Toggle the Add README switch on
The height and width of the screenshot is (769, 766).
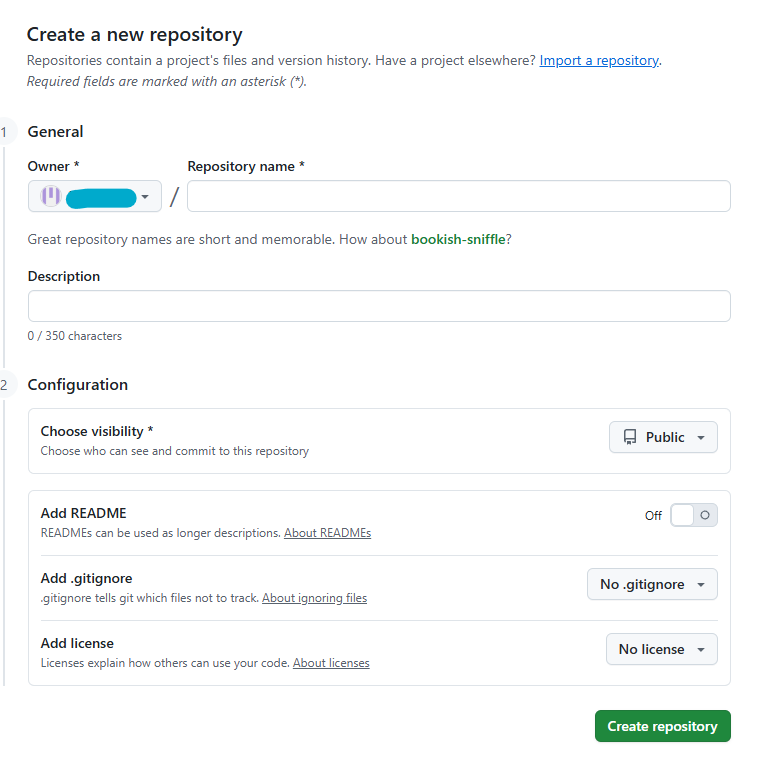tap(693, 515)
